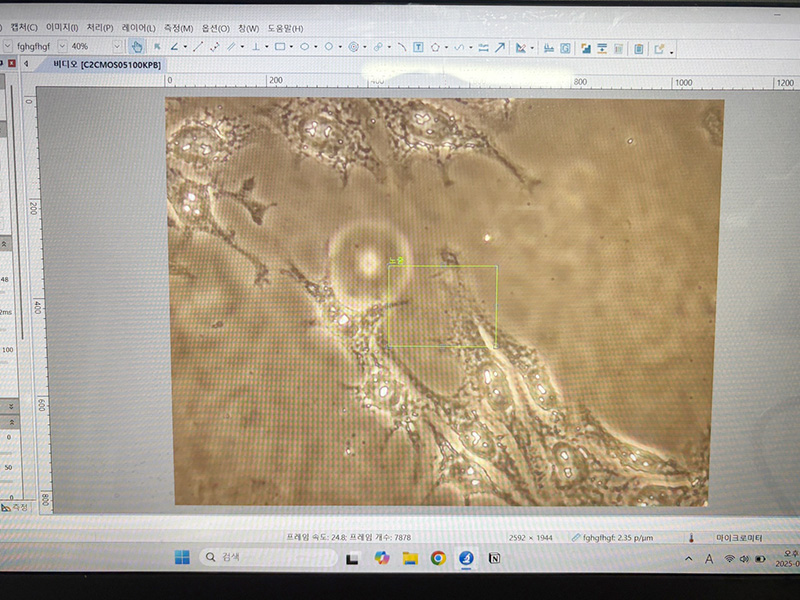Click the 측정 panel tab at bottom left
Image resolution: width=800 pixels, height=600 pixels.
[x=16, y=508]
